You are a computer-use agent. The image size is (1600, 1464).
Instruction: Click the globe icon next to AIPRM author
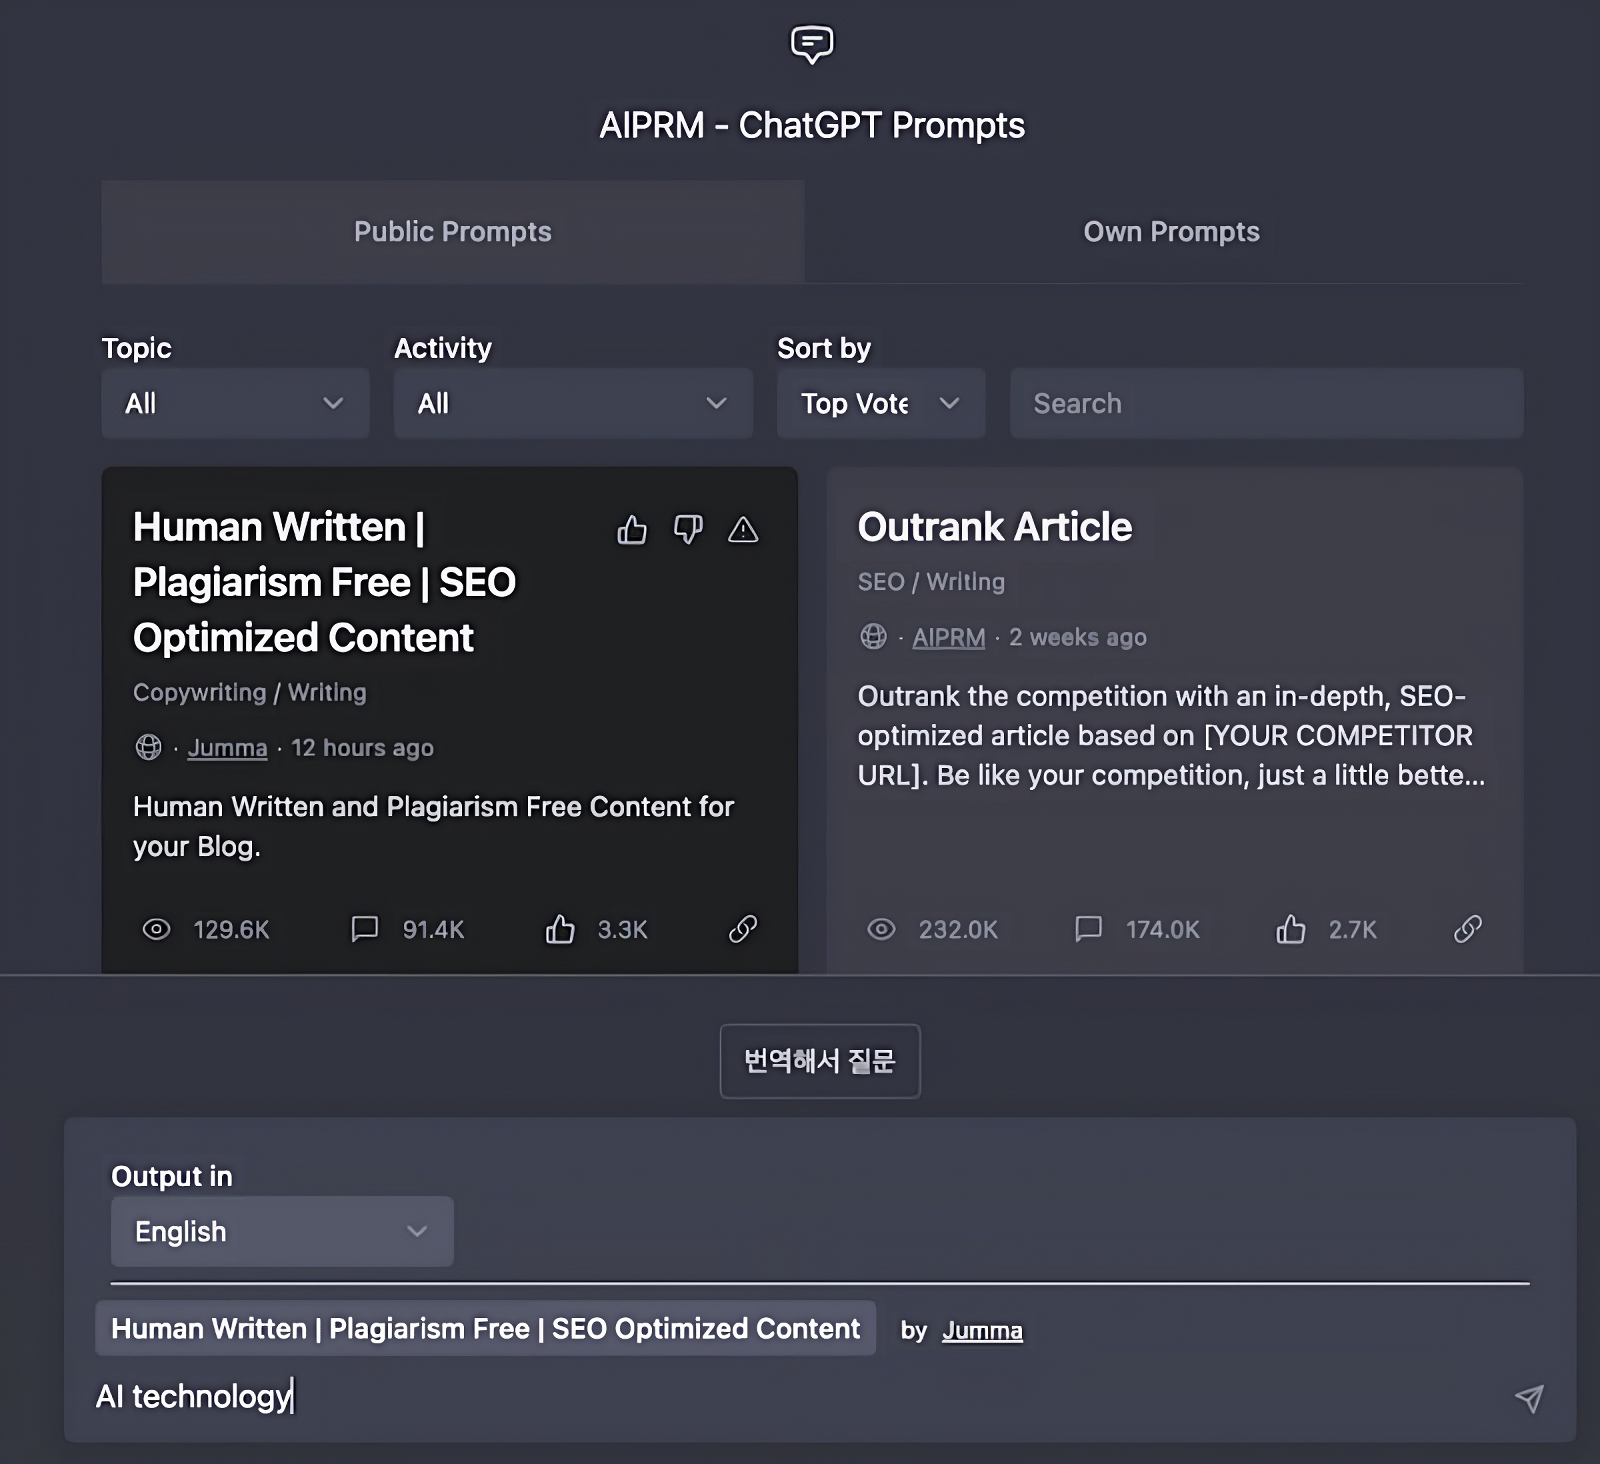[873, 636]
